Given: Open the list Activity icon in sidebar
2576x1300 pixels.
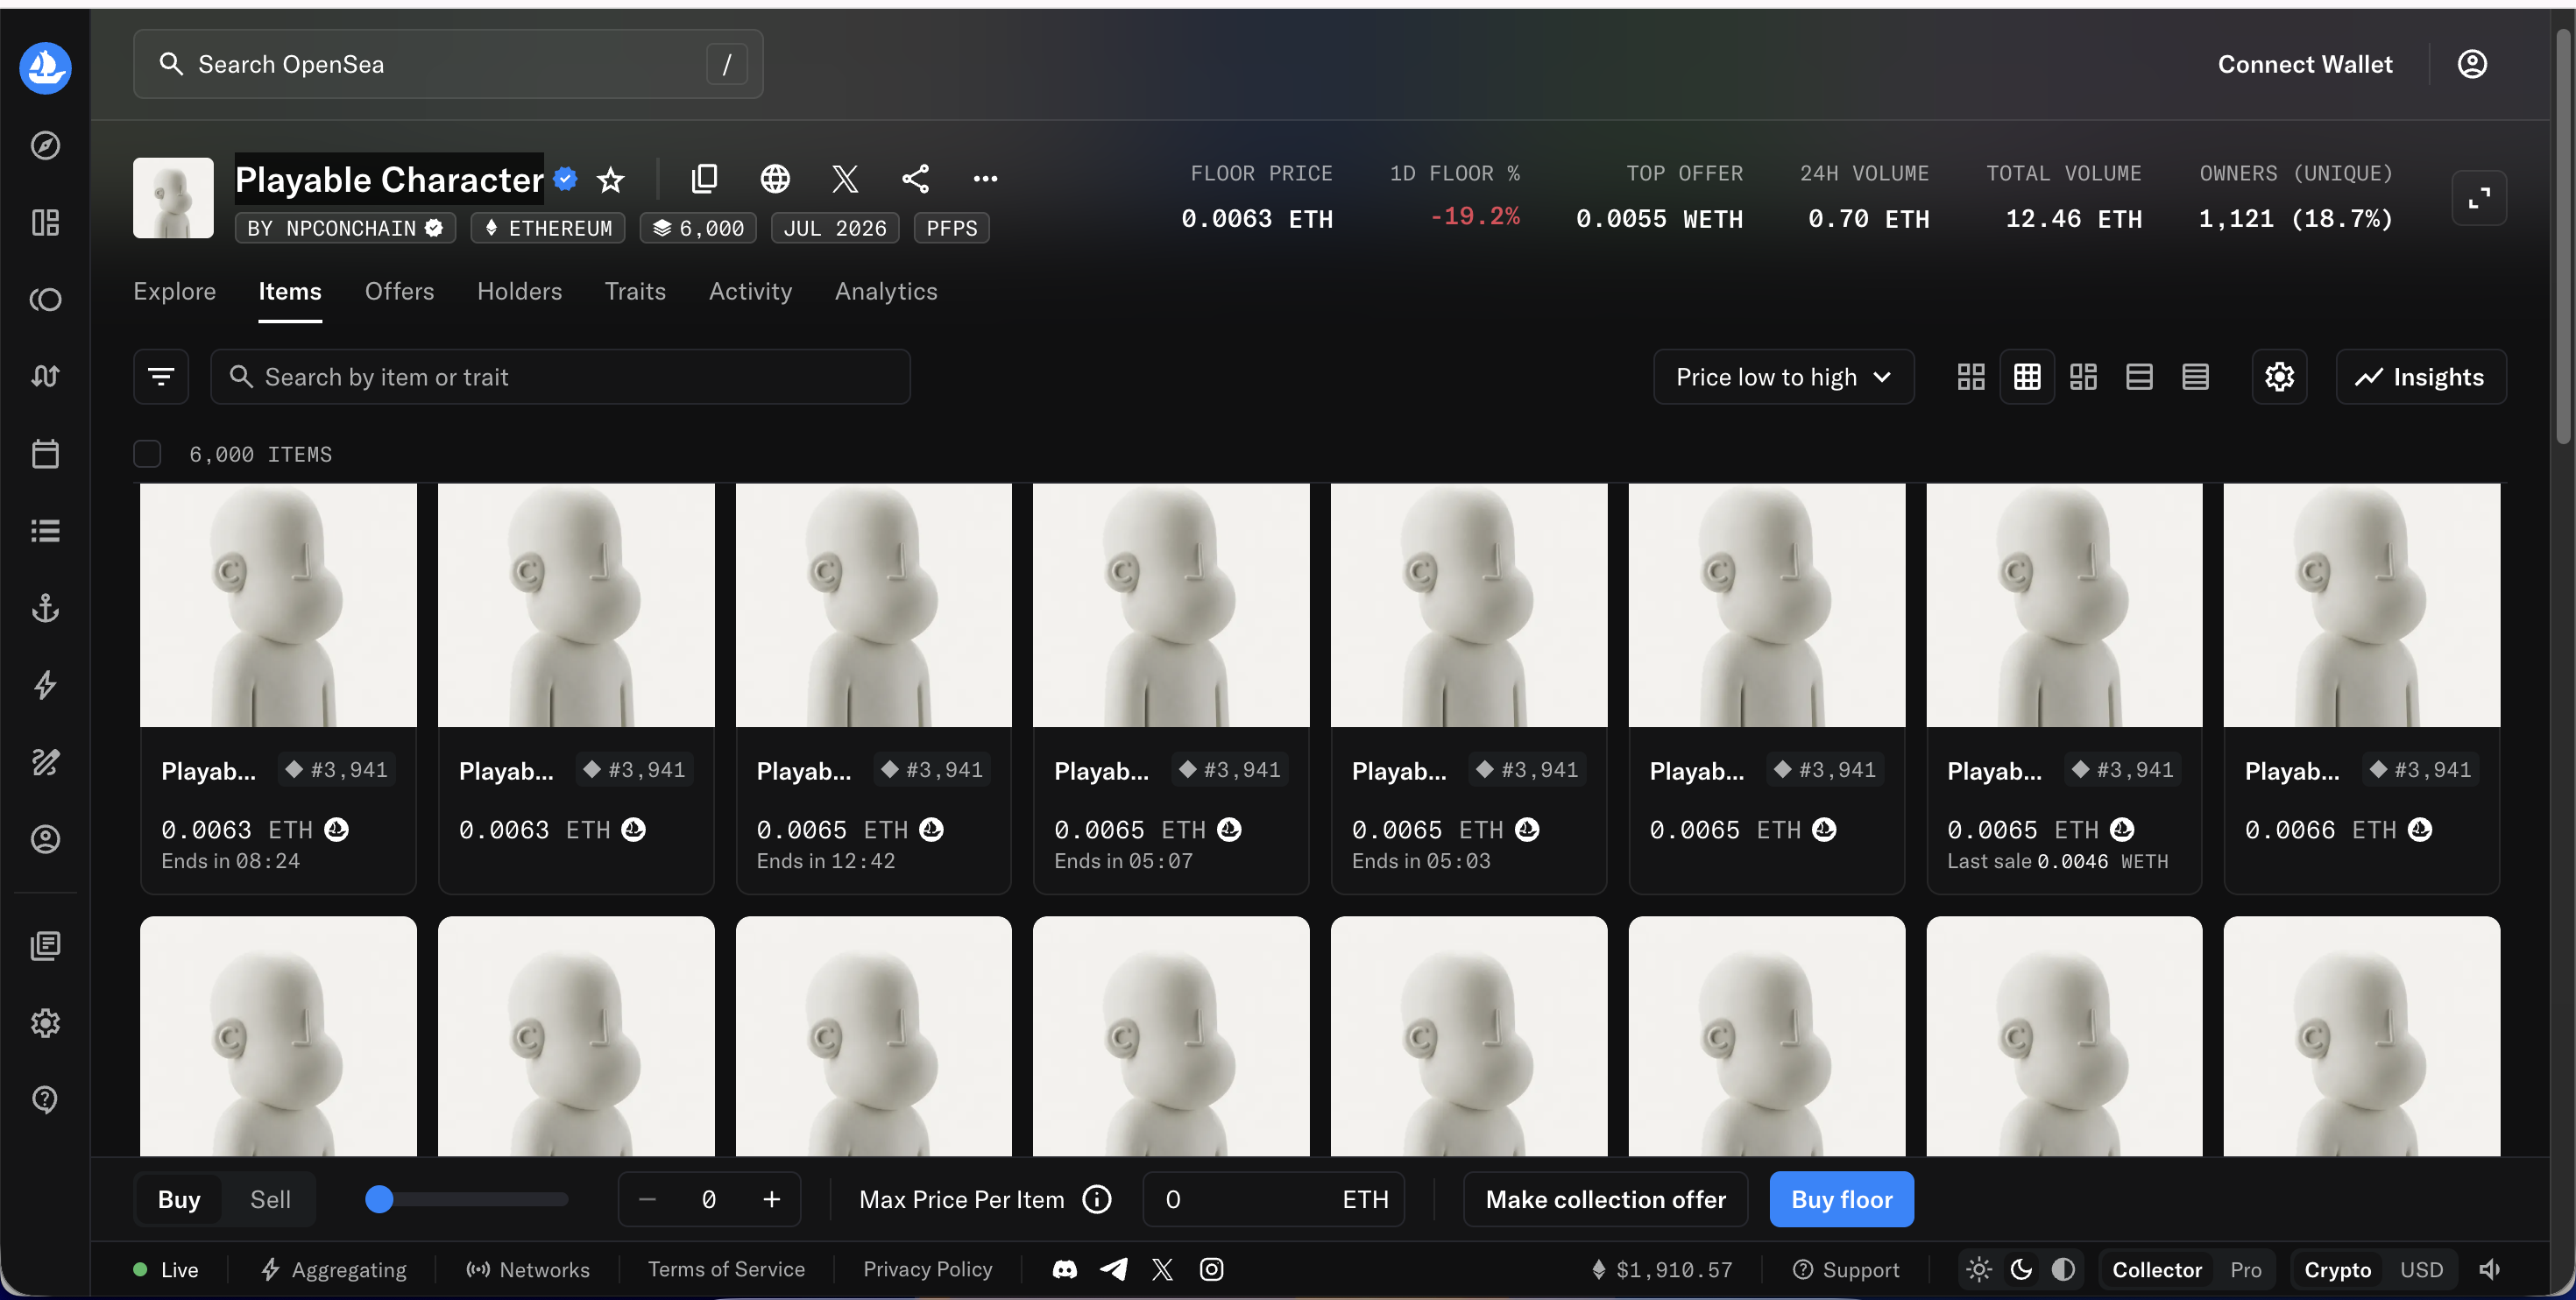Looking at the screenshot, I should point(45,531).
